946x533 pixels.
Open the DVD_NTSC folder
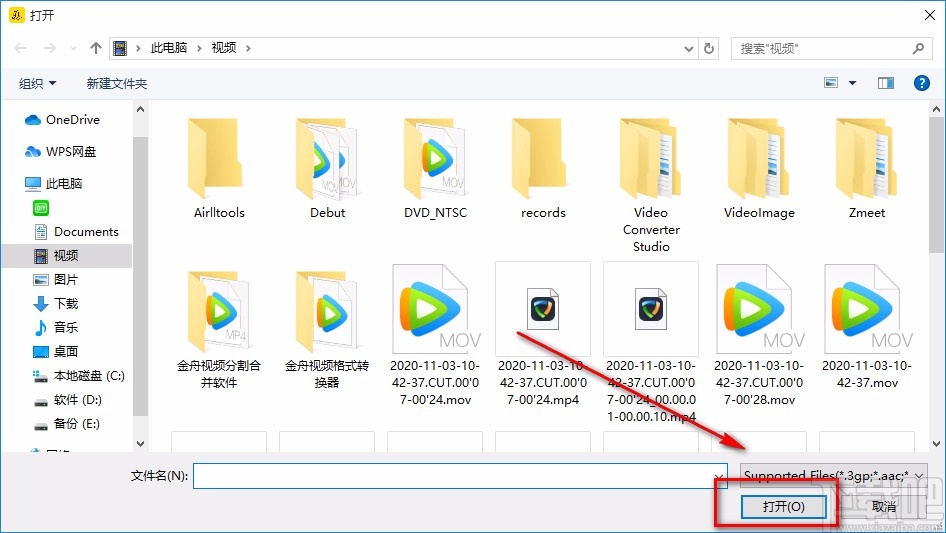[435, 169]
